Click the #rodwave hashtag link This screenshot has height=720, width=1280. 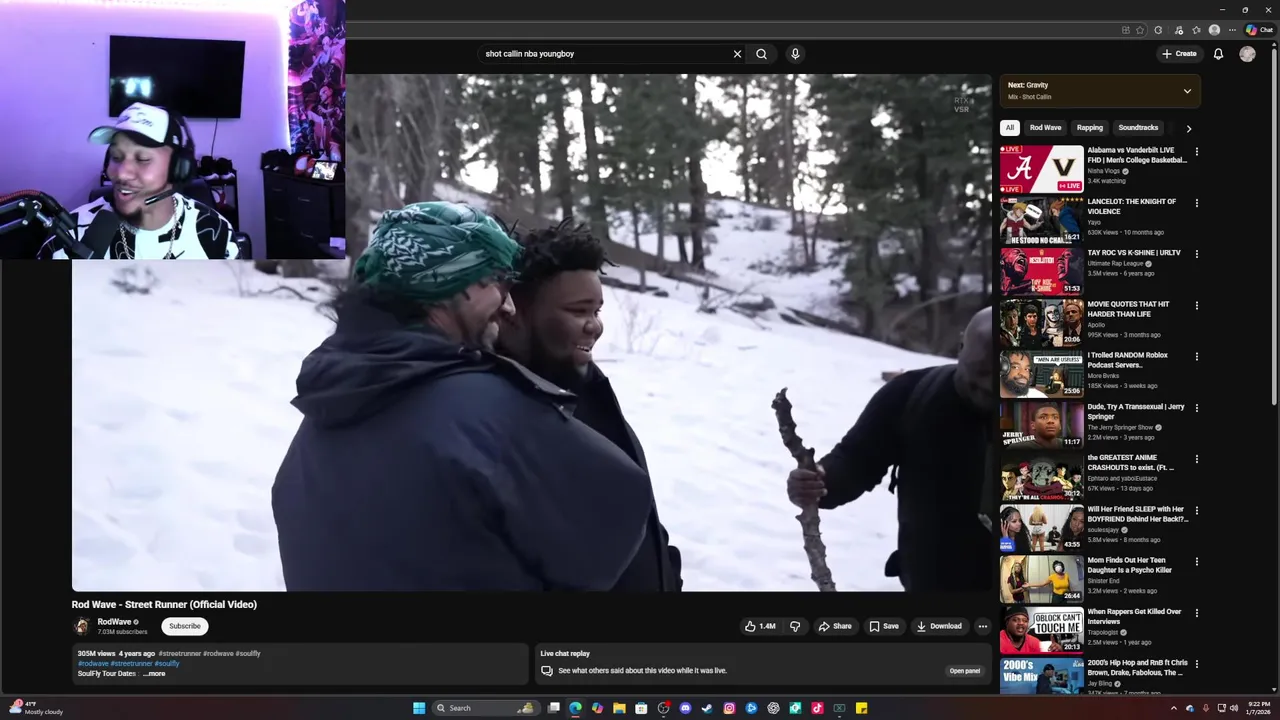click(x=93, y=664)
